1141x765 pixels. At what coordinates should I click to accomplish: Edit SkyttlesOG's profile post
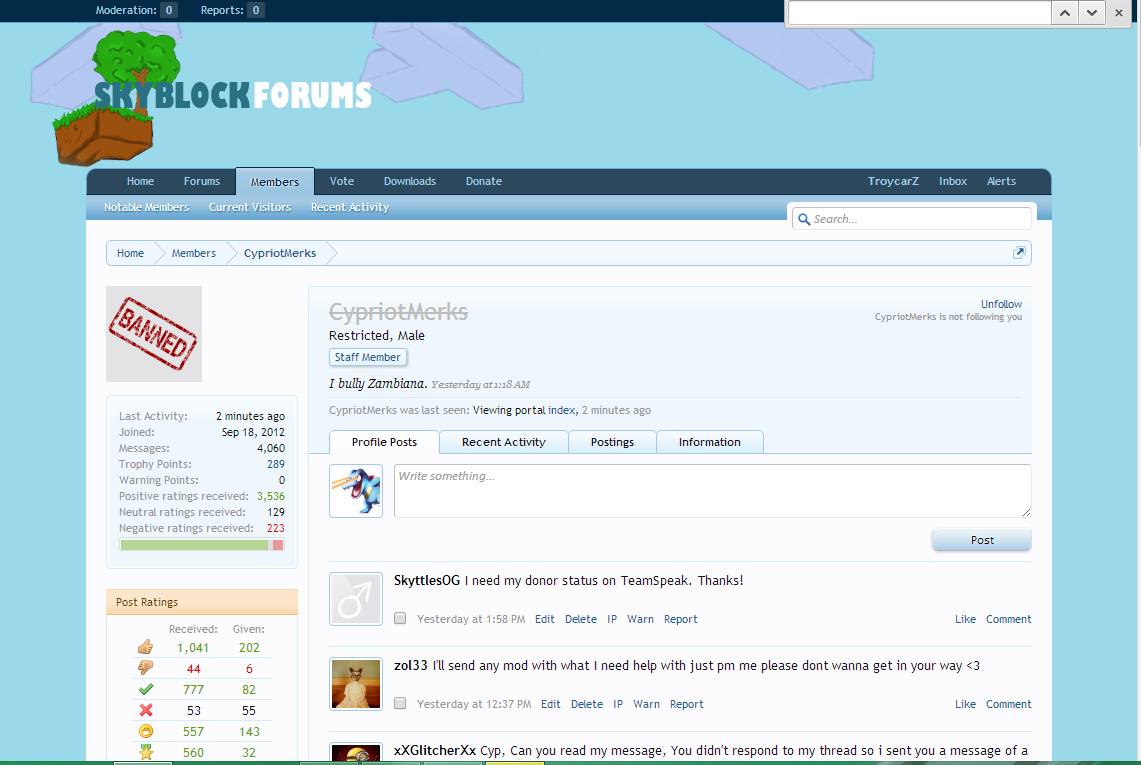pos(544,619)
